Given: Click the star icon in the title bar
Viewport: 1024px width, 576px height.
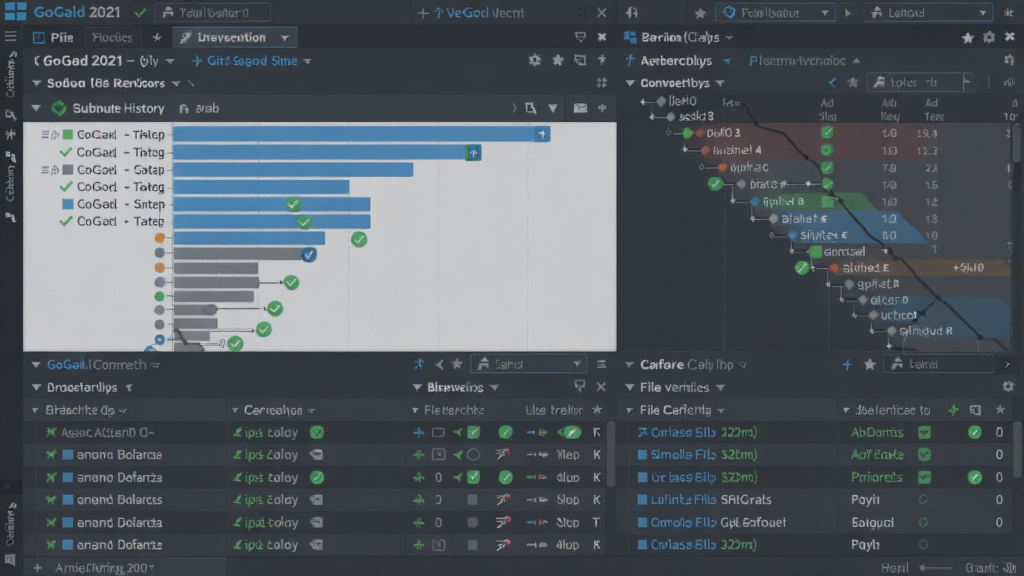Looking at the screenshot, I should click(x=700, y=13).
